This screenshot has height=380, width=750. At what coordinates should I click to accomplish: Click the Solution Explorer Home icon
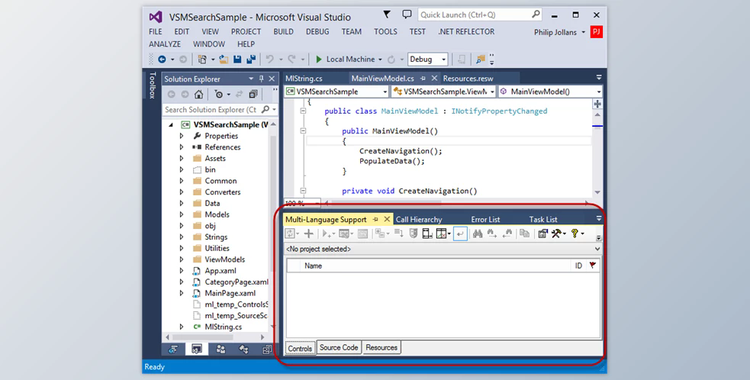[199, 94]
